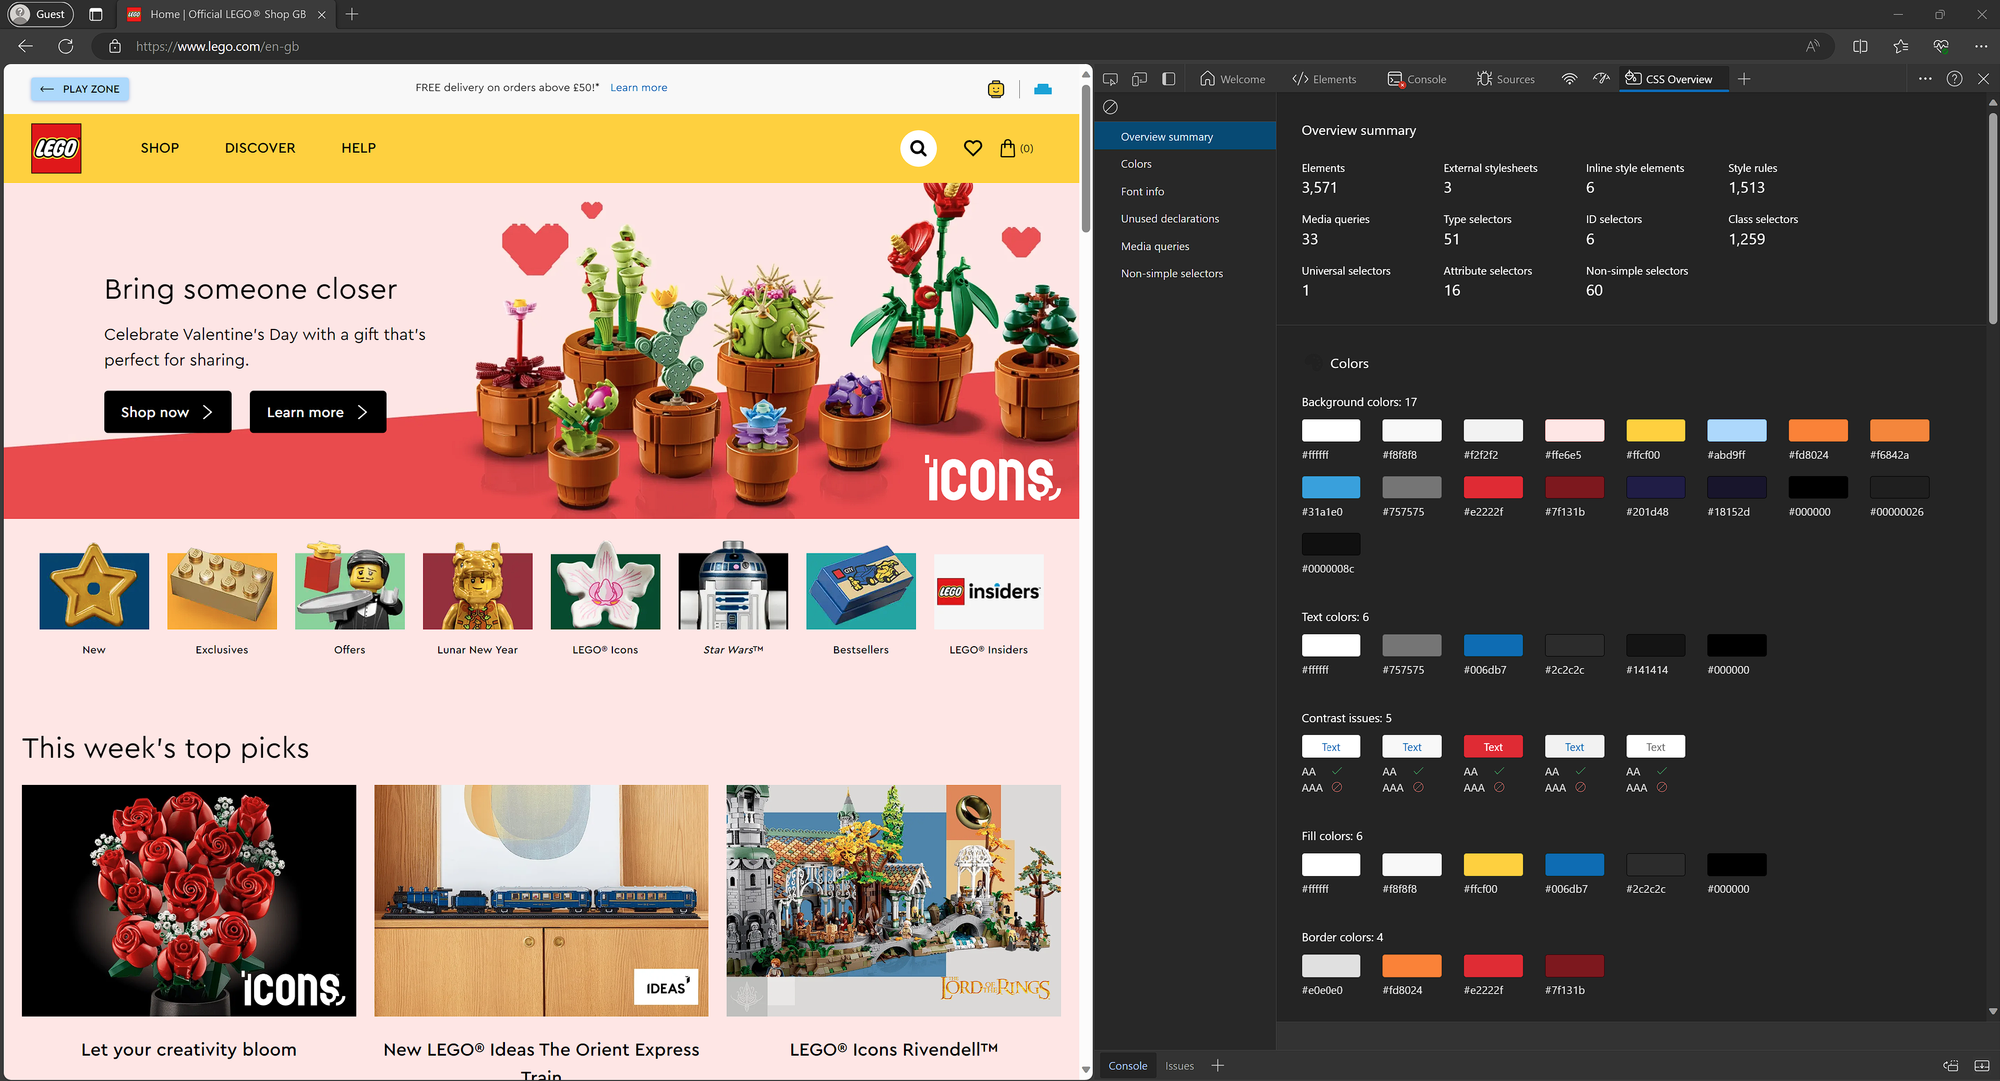Click the LEGO search magnifier icon
2000x1081 pixels.
918,148
